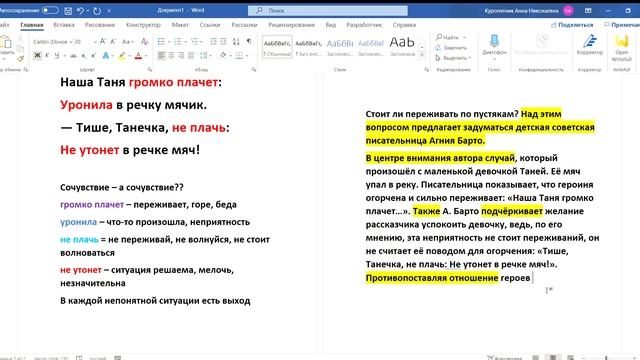Screen dimensions: 640x360
Task: Open the Выделить dropdown
Action: pyautogui.click(x=453, y=58)
